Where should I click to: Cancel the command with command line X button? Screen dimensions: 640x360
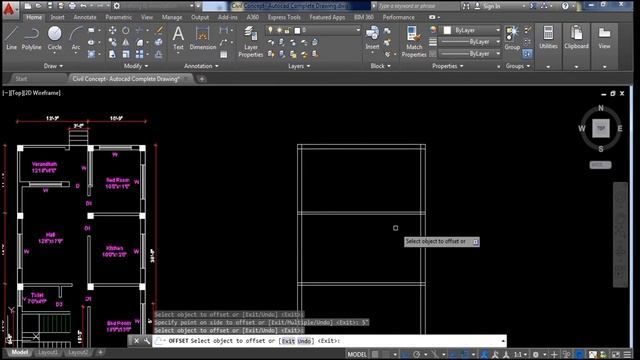click(x=136, y=341)
